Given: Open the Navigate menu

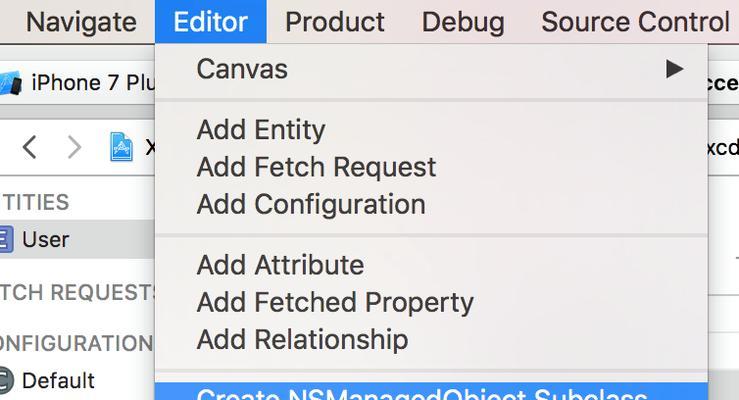Looking at the screenshot, I should pos(81,22).
